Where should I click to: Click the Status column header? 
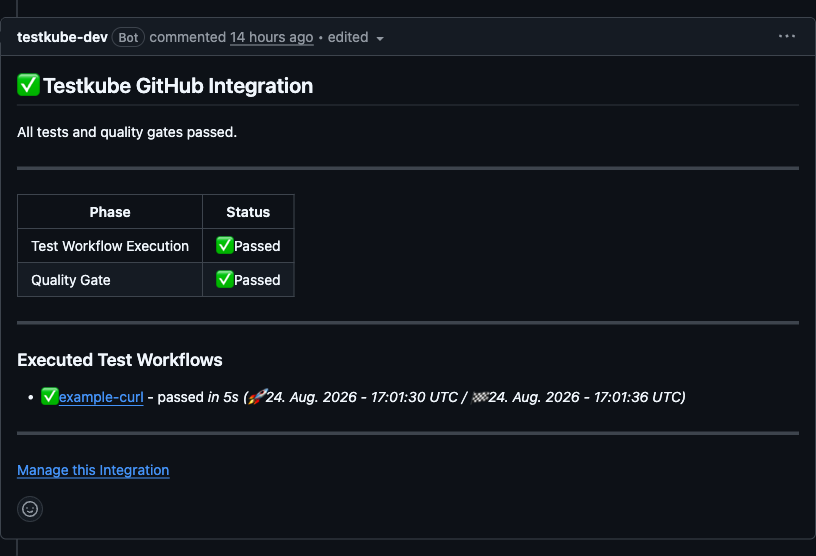pyautogui.click(x=248, y=212)
